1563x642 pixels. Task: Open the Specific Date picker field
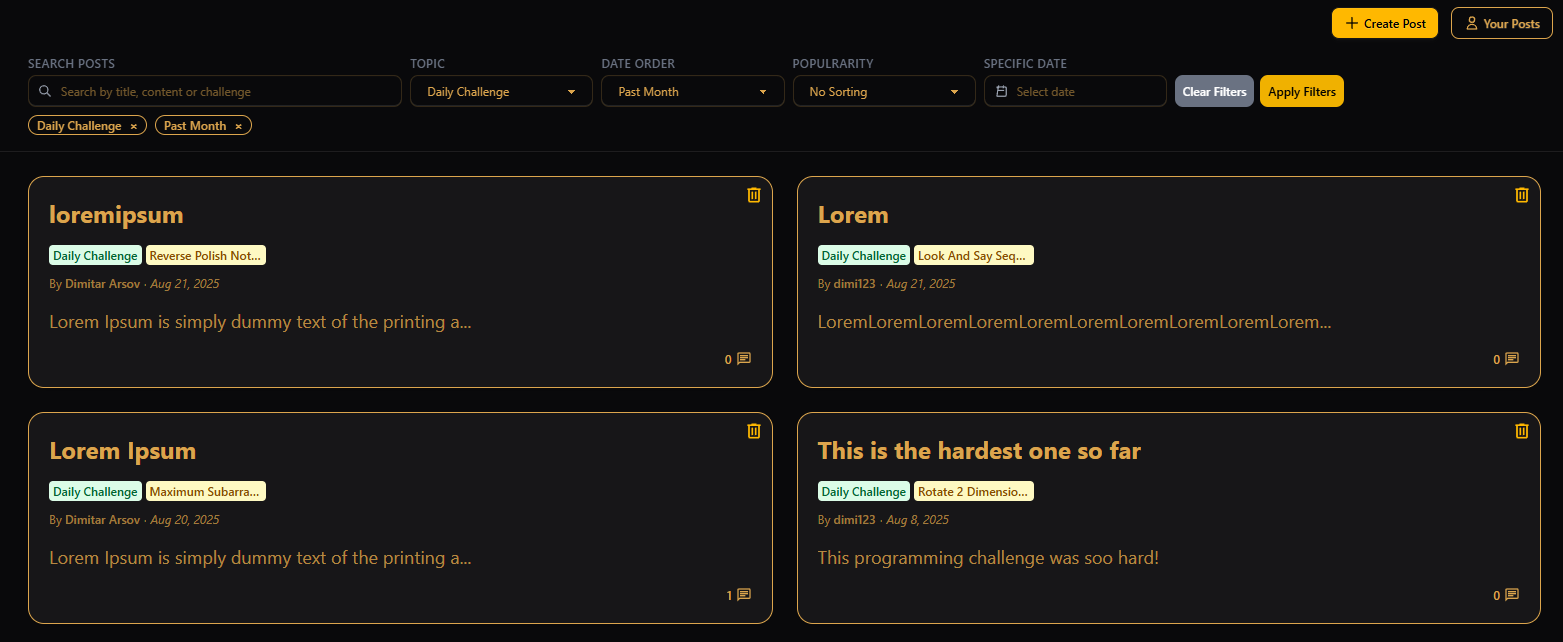(x=1075, y=92)
